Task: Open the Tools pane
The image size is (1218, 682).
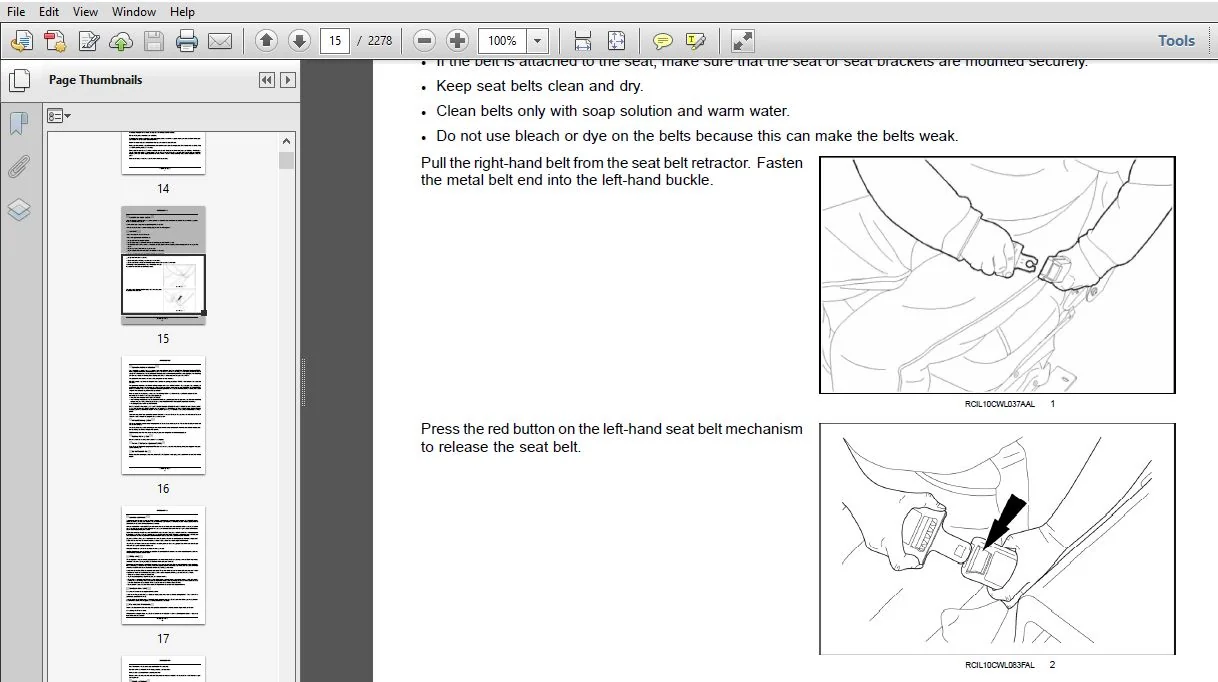Action: (1176, 41)
